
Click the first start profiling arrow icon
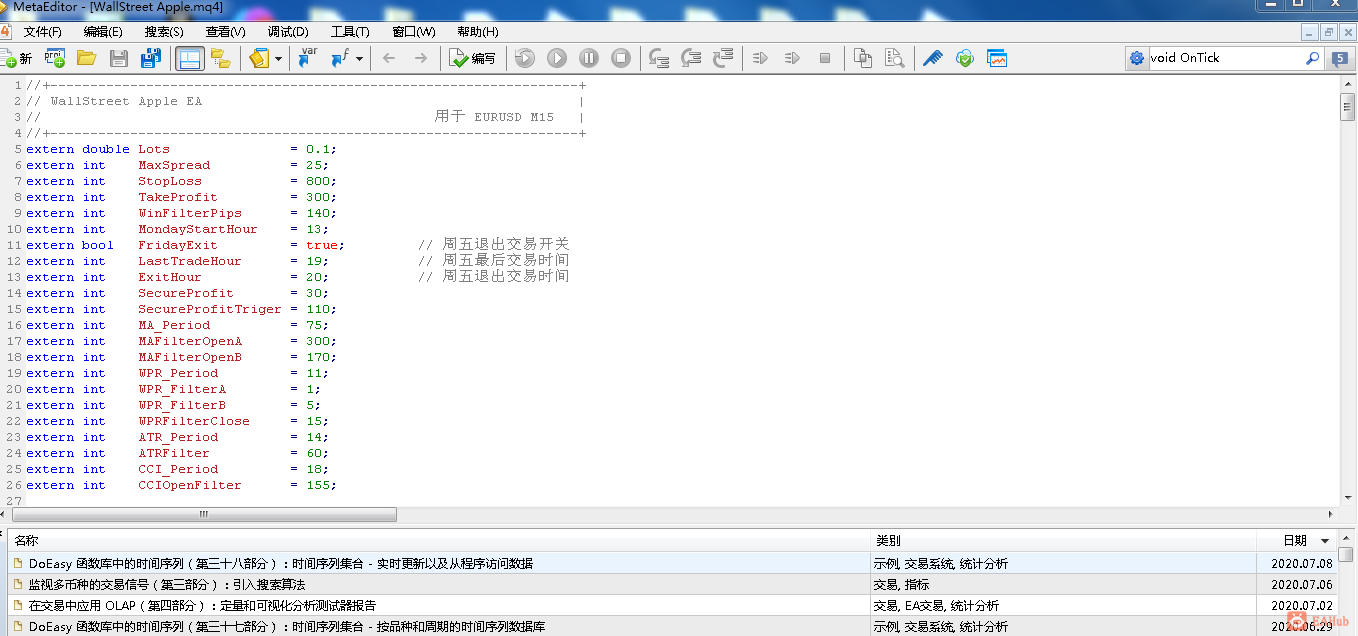(x=760, y=58)
